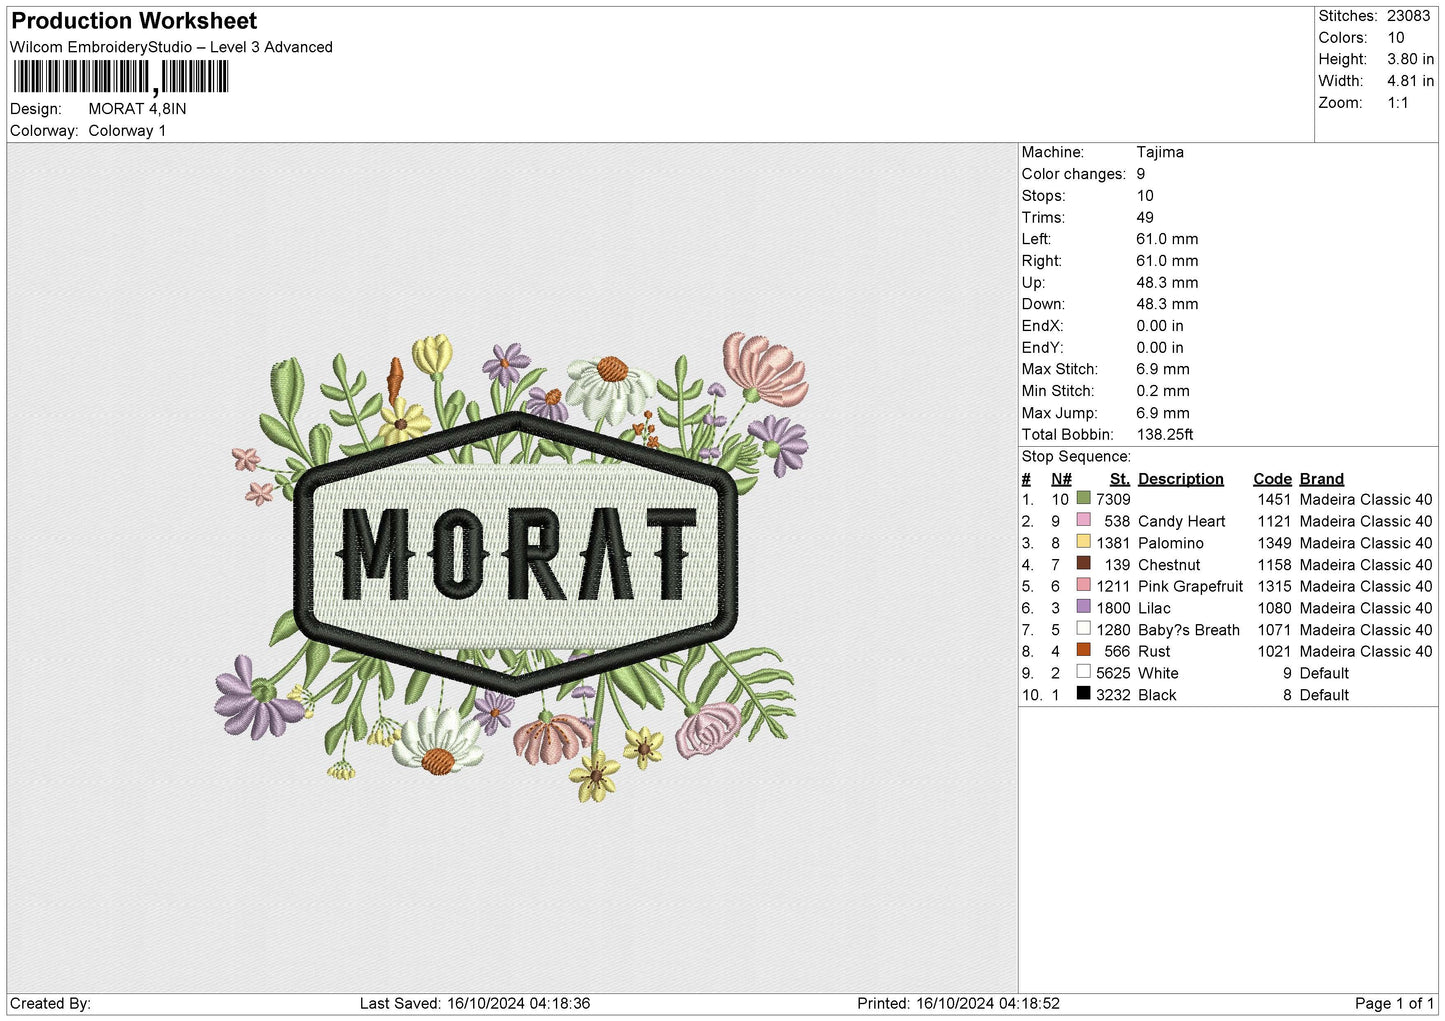The height and width of the screenshot is (1021, 1445).
Task: Click the Palomino yellow color swatch
Action: (x=1083, y=542)
